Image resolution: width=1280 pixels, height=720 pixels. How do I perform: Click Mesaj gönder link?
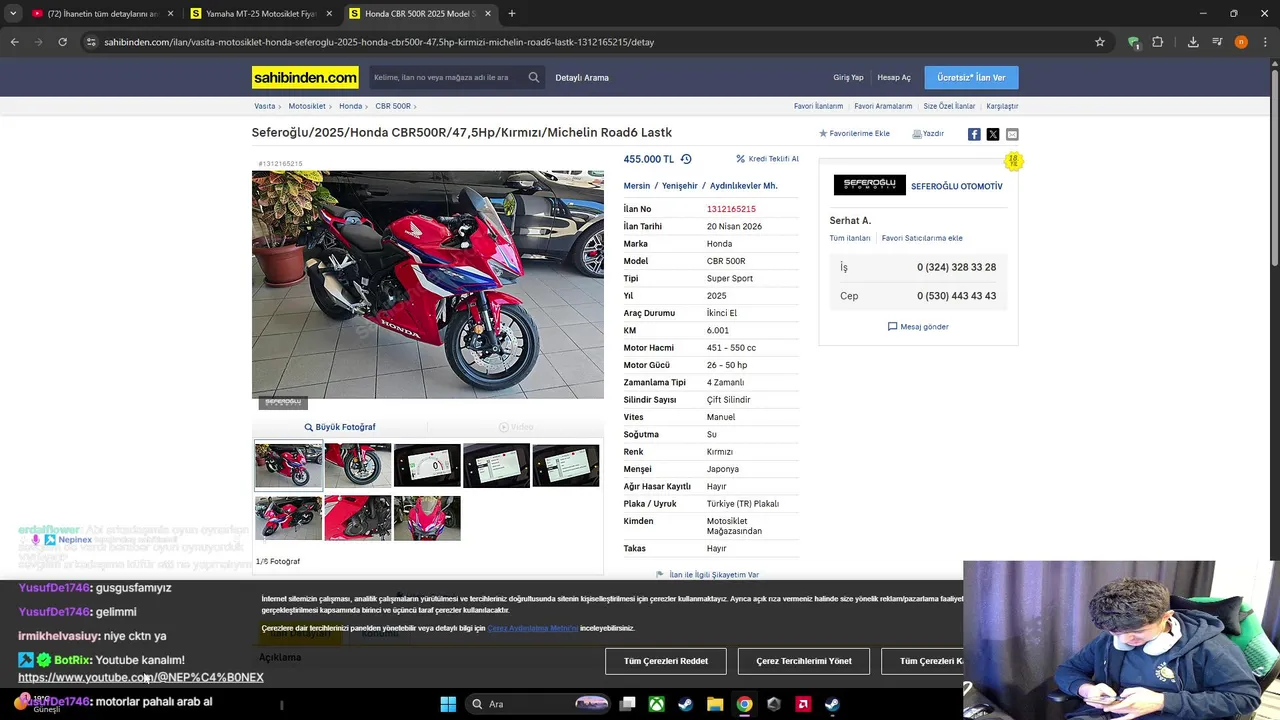918,327
